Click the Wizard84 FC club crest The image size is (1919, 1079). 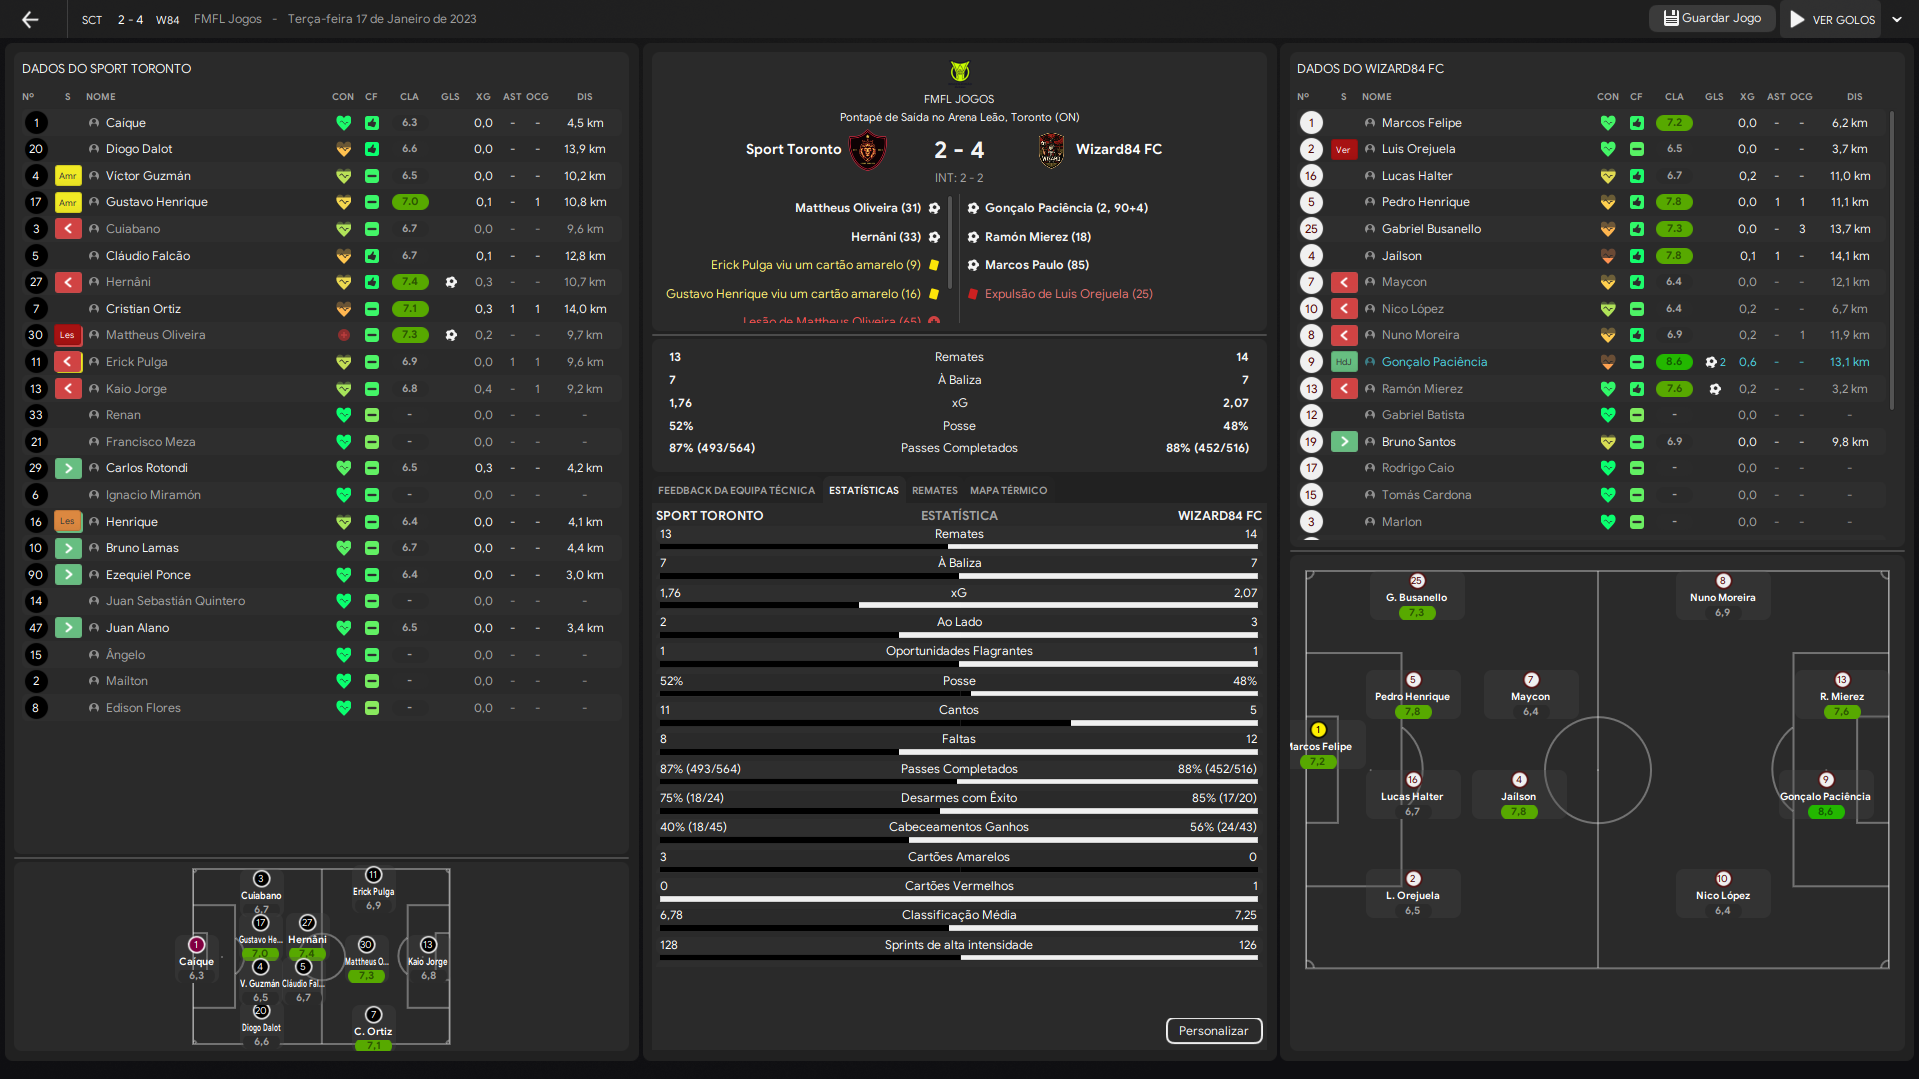tap(1051, 150)
